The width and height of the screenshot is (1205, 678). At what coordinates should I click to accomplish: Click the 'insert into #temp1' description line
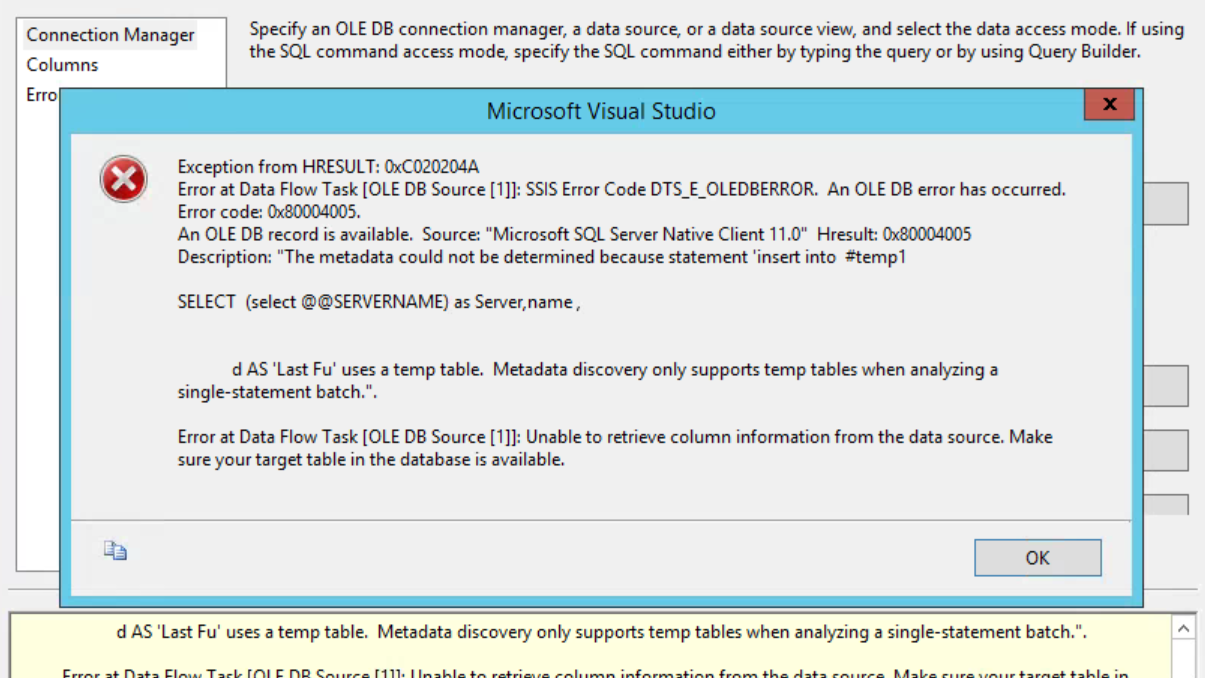(x=542, y=257)
